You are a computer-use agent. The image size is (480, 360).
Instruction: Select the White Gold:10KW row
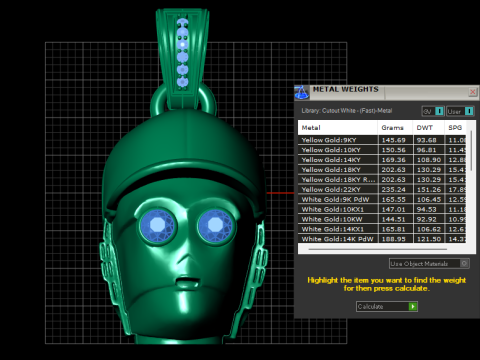382,219
